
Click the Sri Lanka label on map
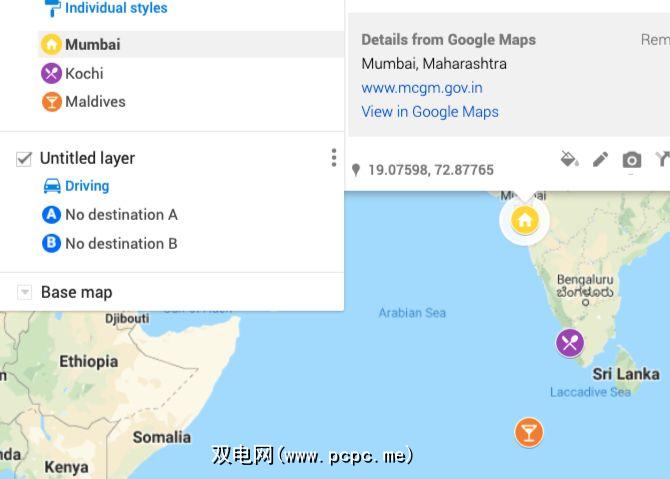point(626,374)
